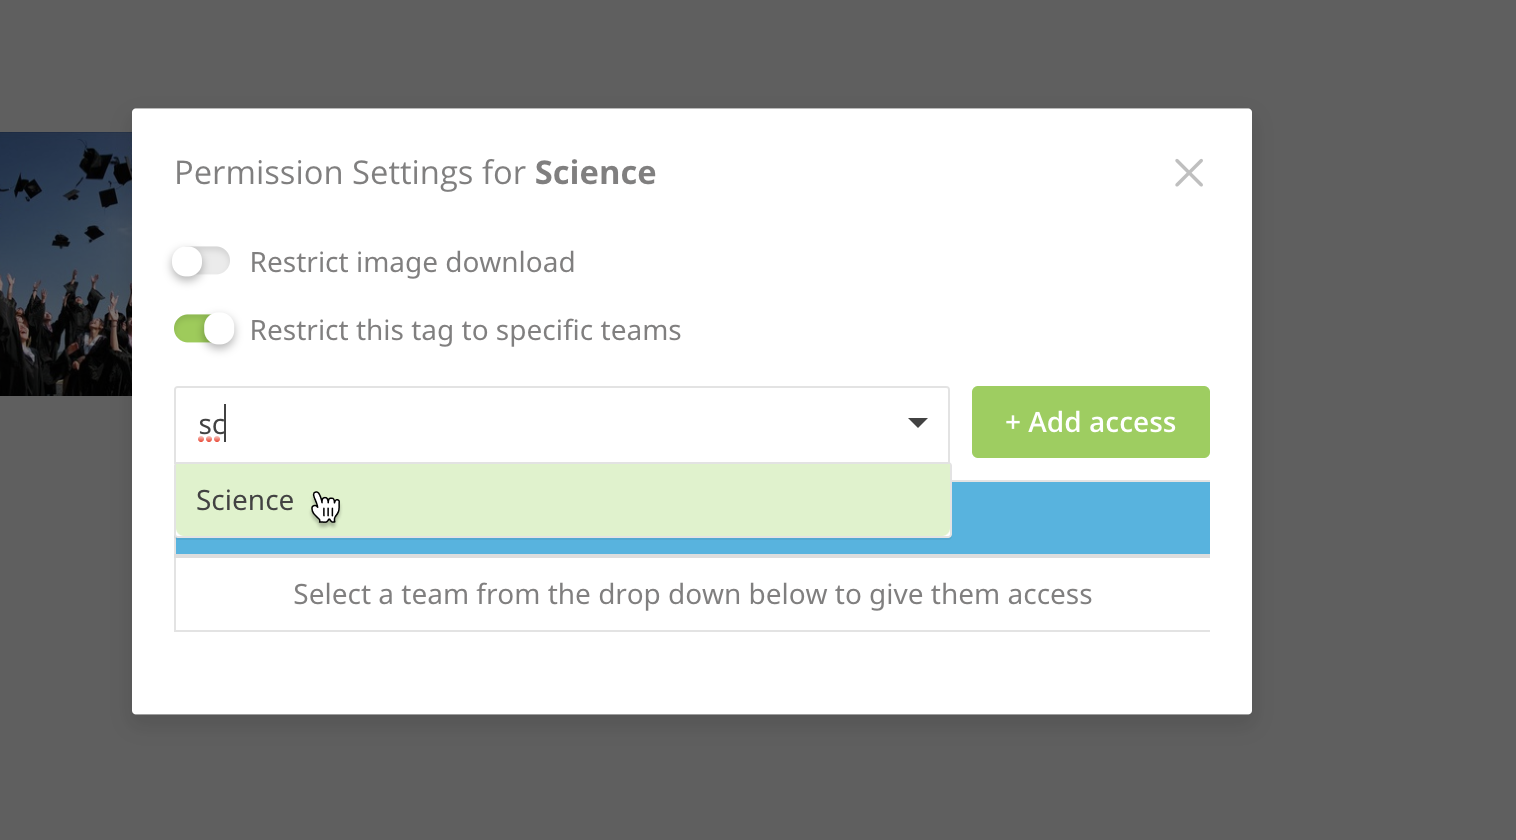Viewport: 1516px width, 840px height.
Task: Click the "Restrict image download" label text
Action: coord(412,262)
